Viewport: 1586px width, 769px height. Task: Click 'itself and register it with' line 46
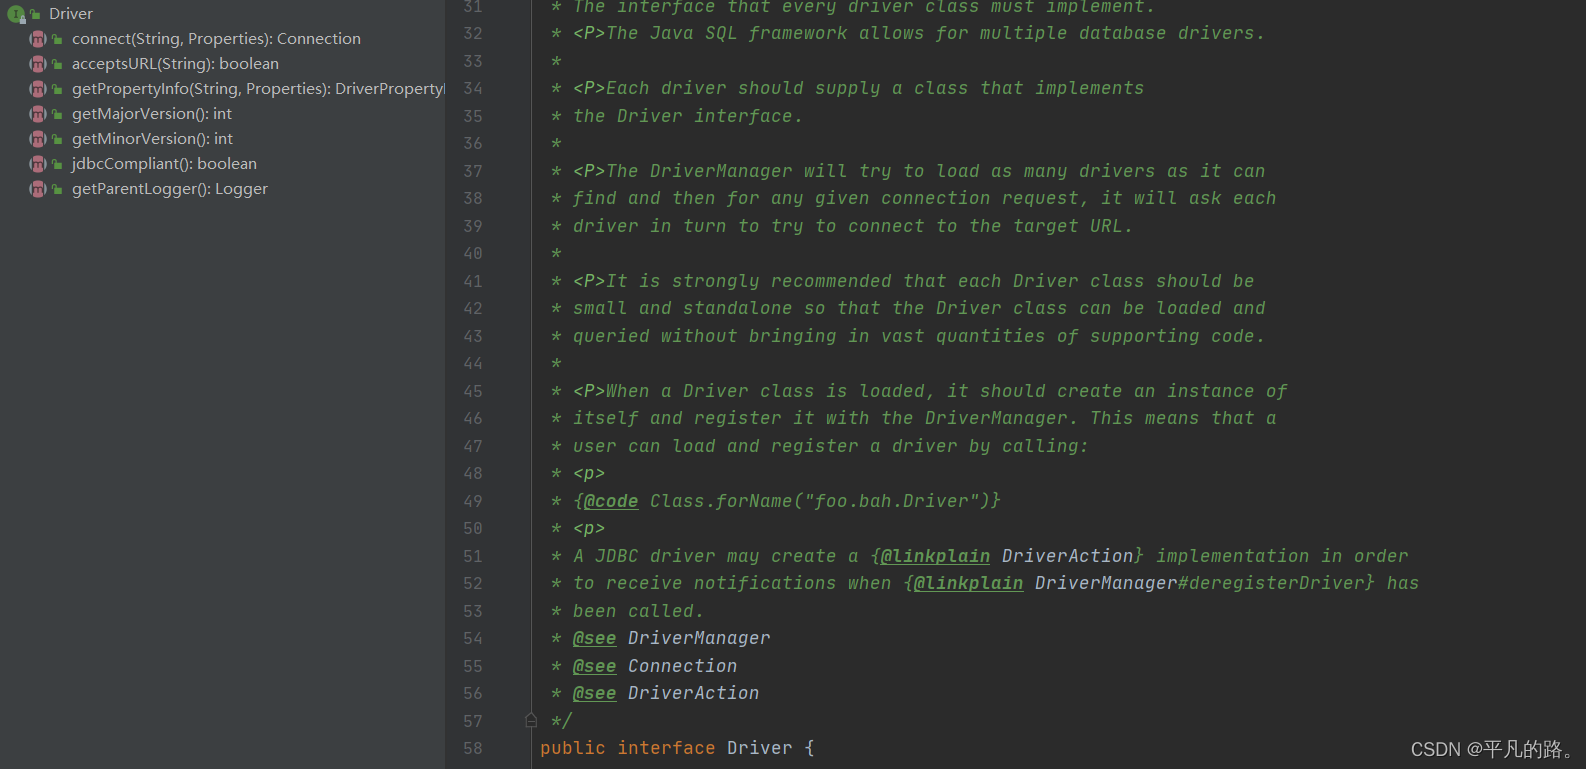[925, 418]
